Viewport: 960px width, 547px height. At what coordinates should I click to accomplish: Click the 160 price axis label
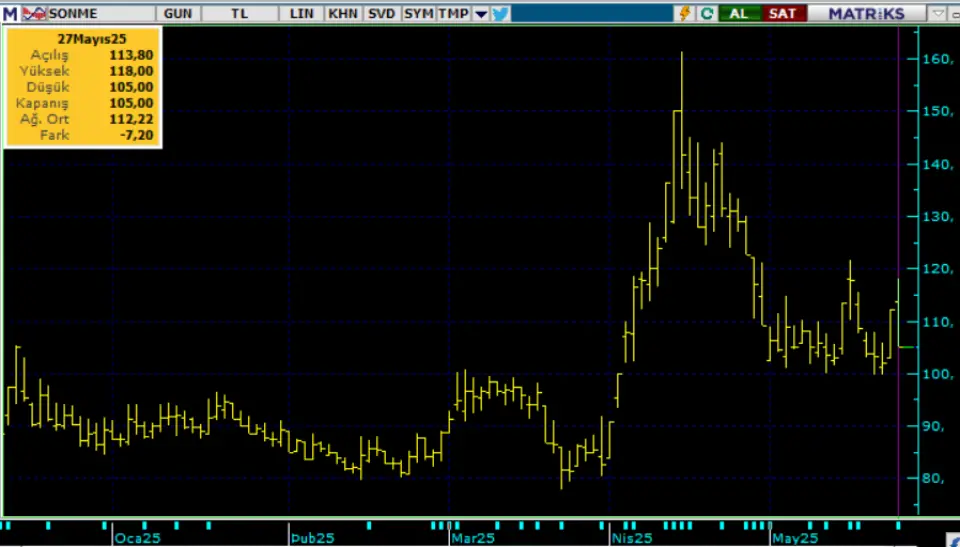(x=939, y=59)
